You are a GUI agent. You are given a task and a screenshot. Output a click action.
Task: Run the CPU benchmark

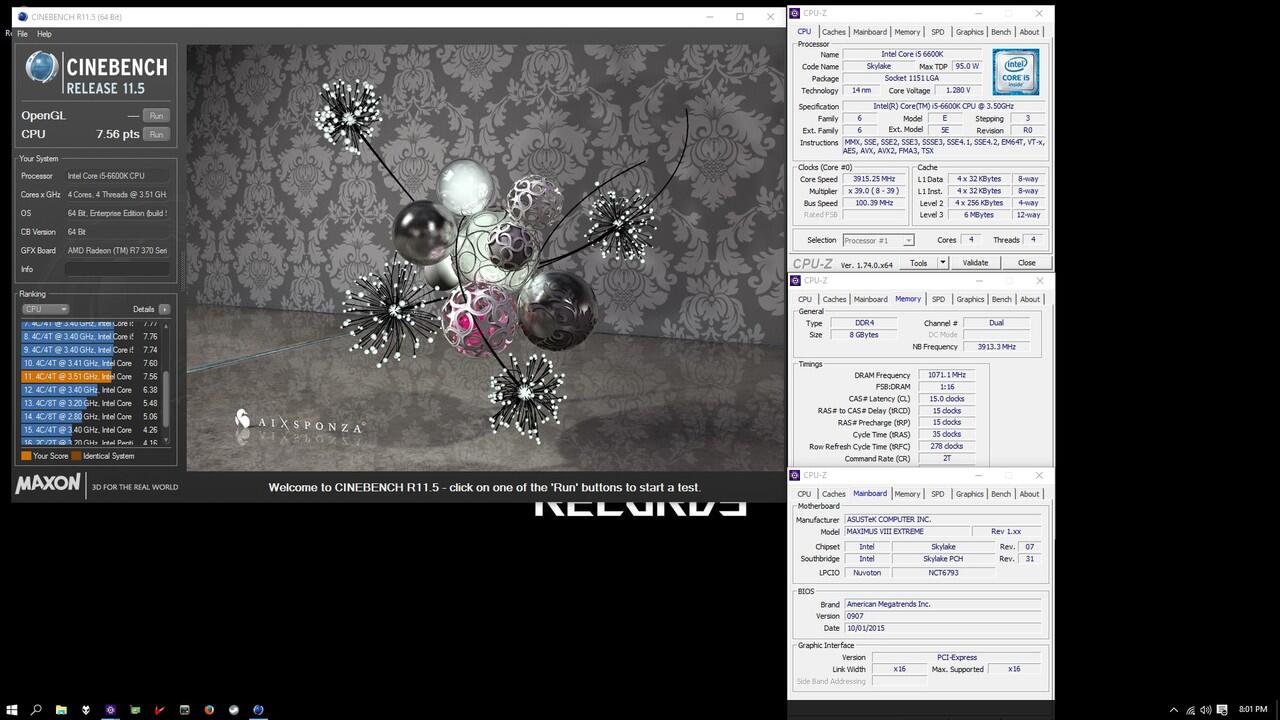point(155,134)
